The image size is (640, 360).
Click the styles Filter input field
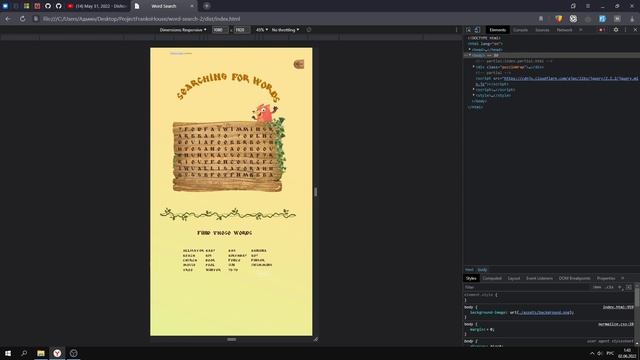pyautogui.click(x=527, y=287)
